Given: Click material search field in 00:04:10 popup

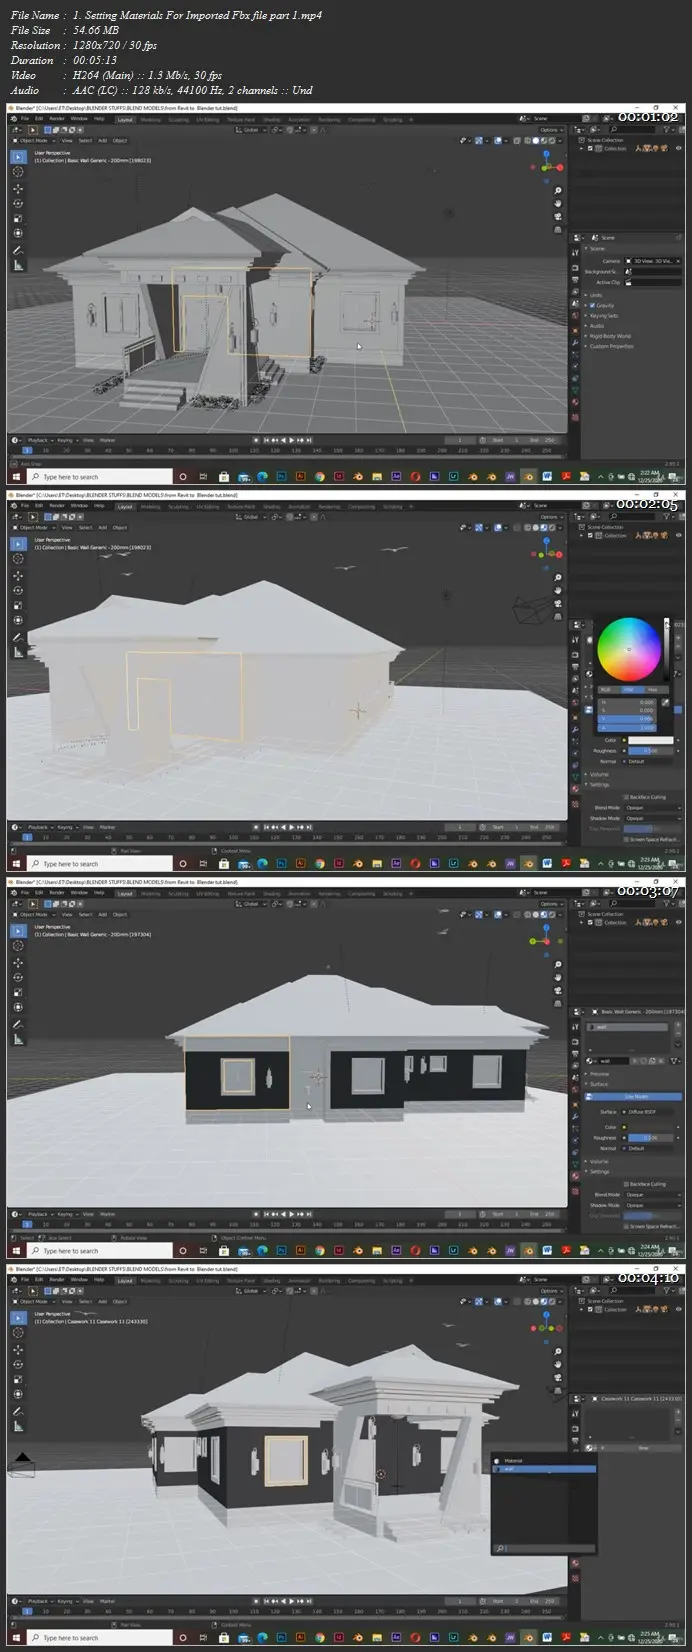Looking at the screenshot, I should 544,1549.
